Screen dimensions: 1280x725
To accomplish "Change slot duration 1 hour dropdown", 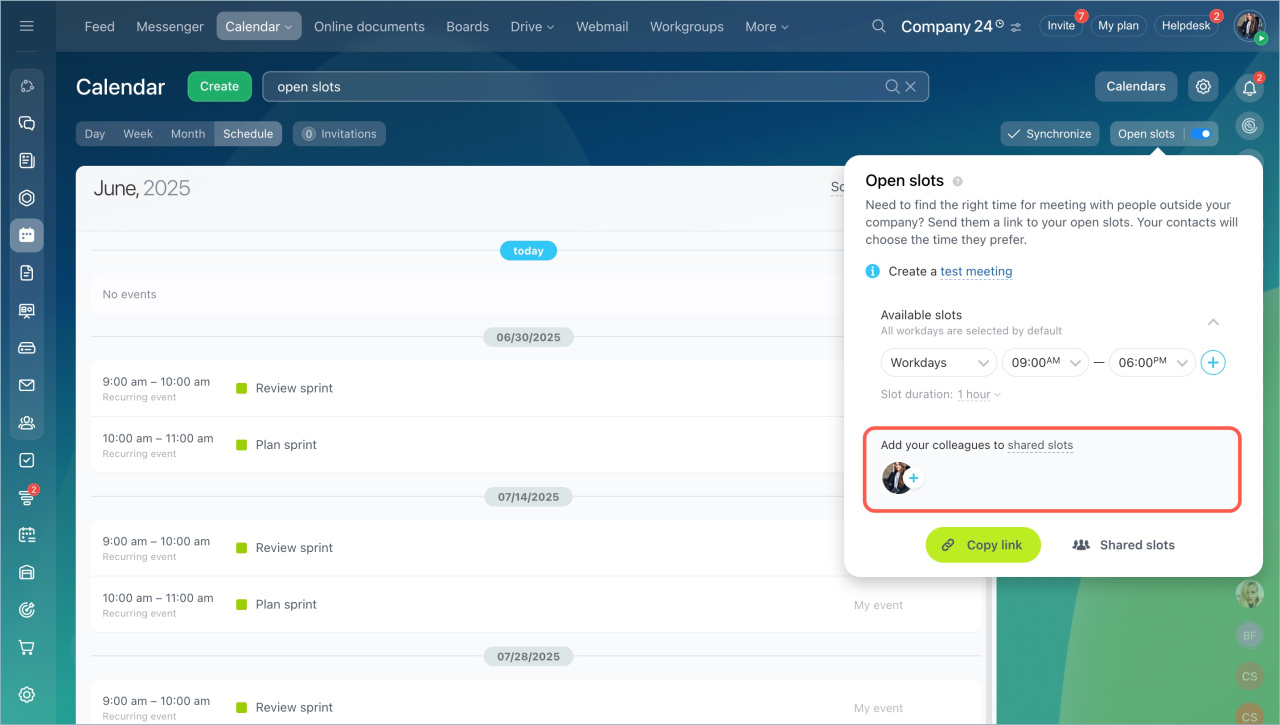I will [978, 395].
